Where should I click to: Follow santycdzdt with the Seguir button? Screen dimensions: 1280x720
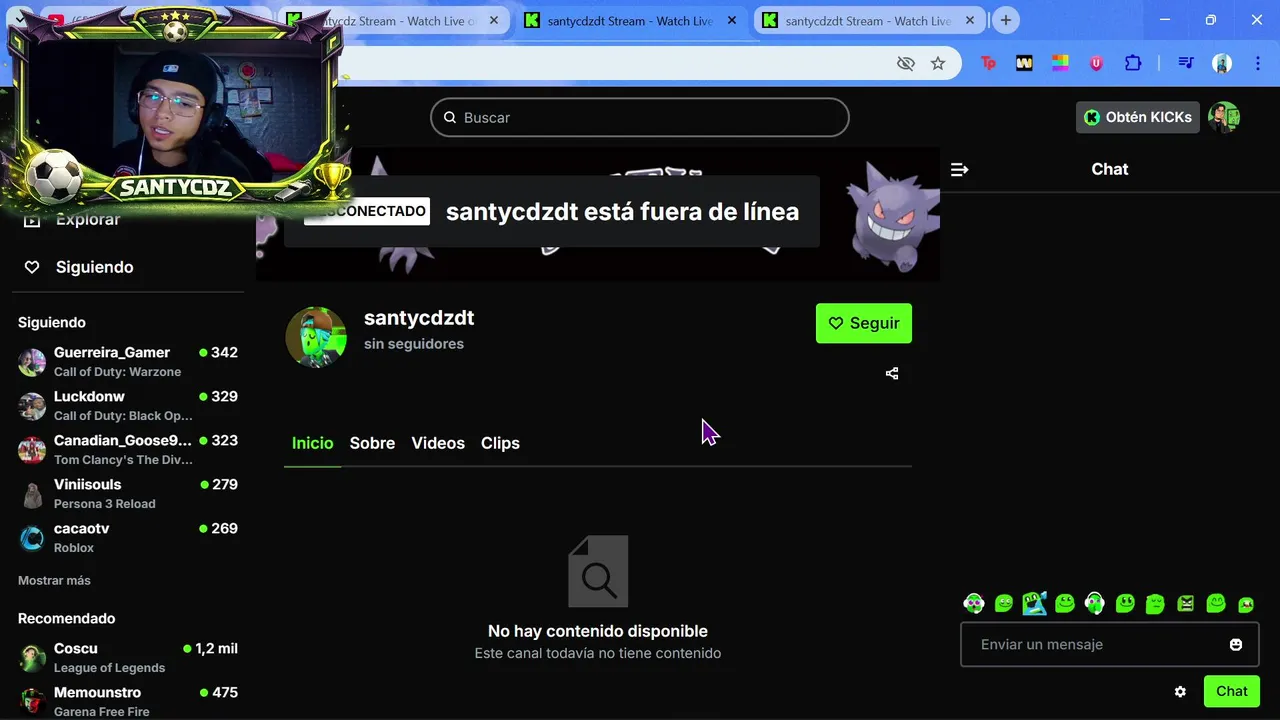(864, 323)
